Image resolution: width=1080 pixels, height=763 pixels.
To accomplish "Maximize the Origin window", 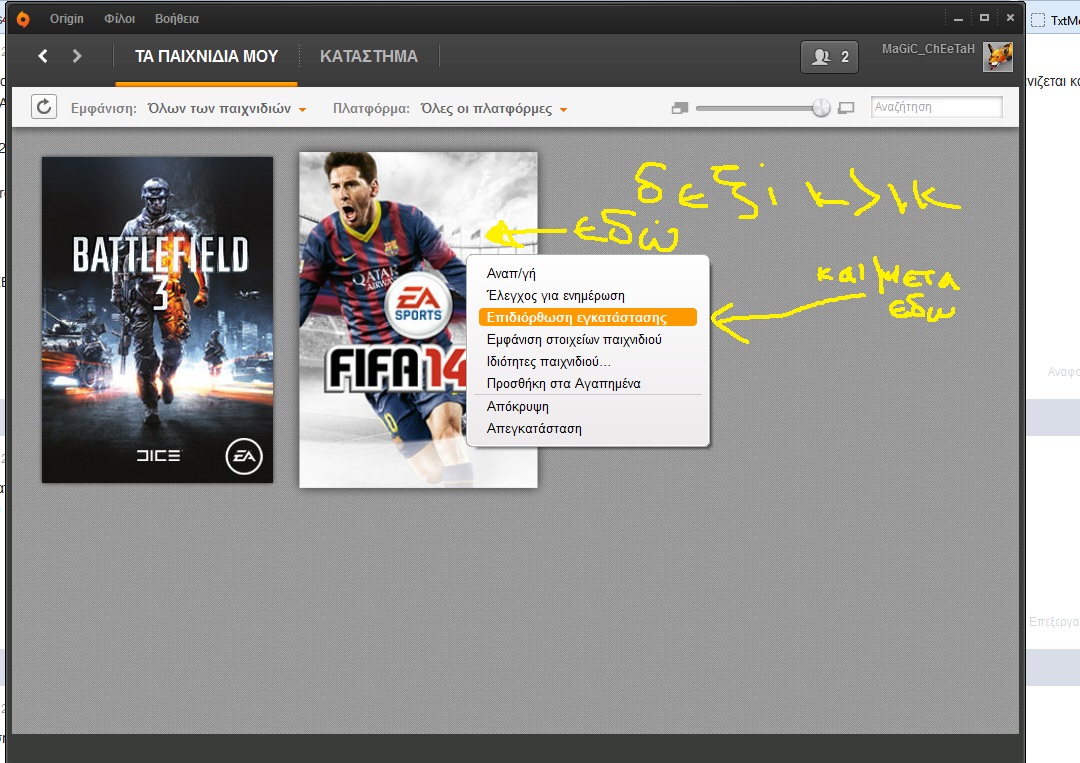I will click(984, 18).
